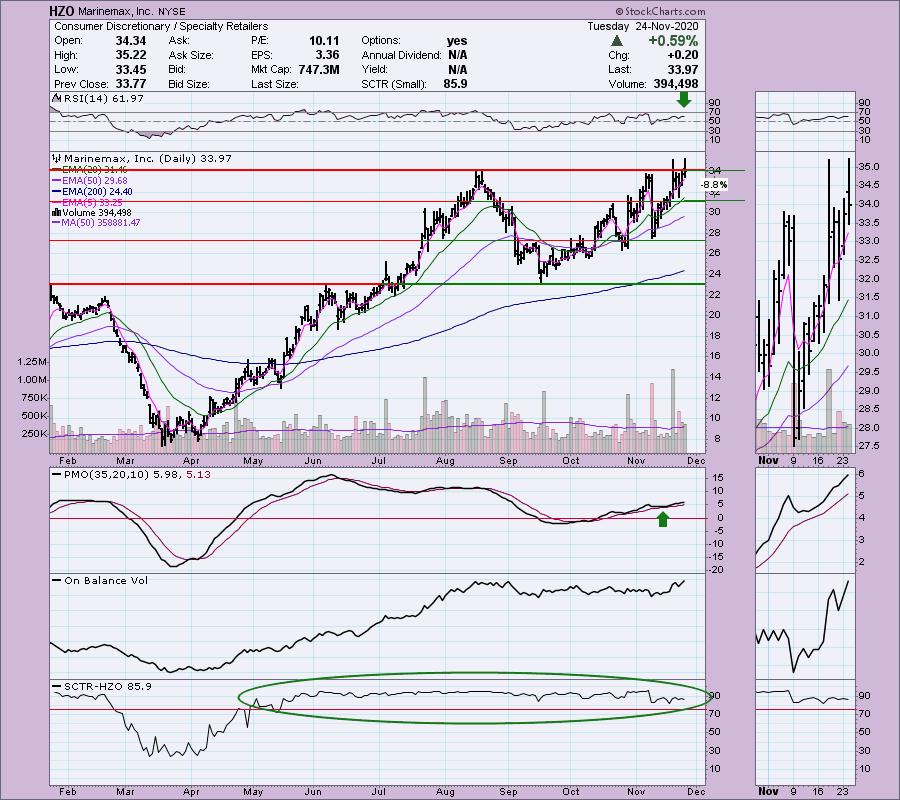Select the Prev Close value 33.77
The image size is (900, 800).
tap(131, 84)
